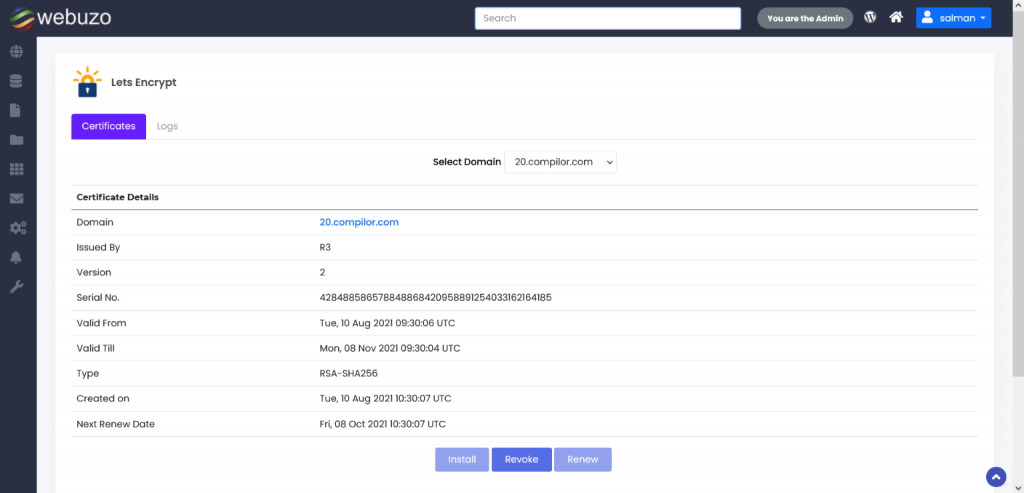Click the Install button
1024x493 pixels.
point(462,459)
